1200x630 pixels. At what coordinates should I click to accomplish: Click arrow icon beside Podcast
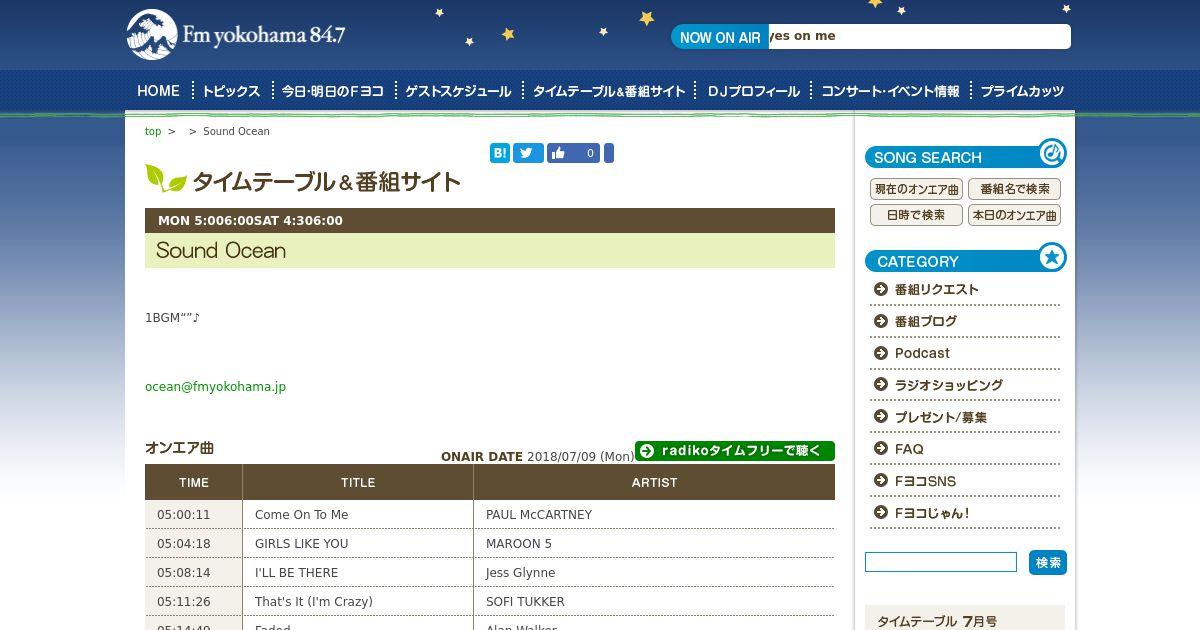[x=881, y=353]
